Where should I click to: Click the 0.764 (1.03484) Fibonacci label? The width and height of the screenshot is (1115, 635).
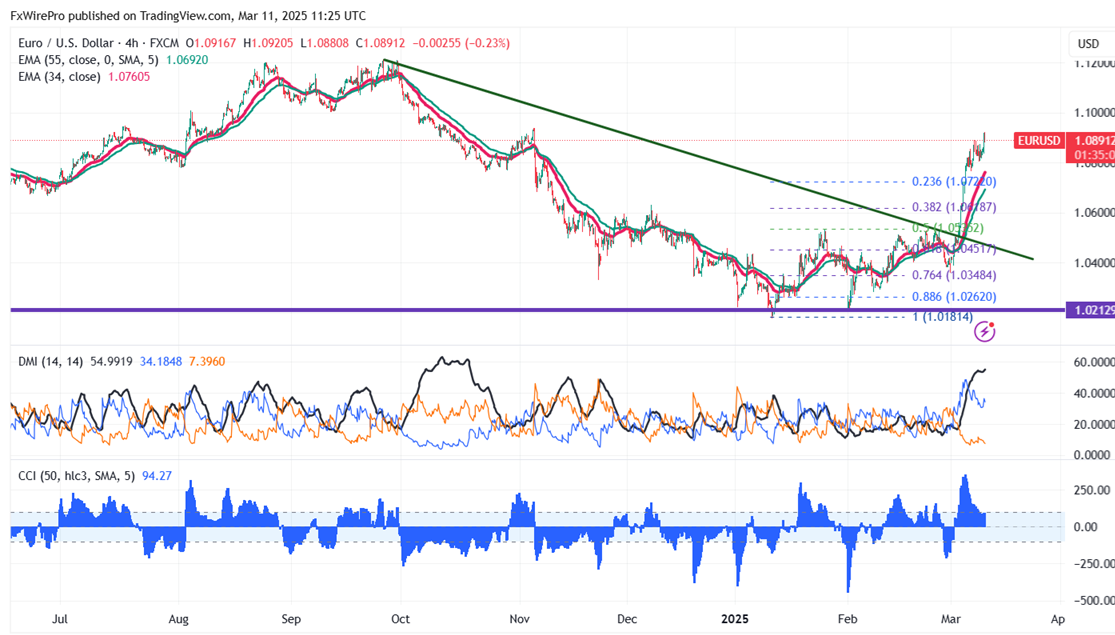click(x=954, y=275)
